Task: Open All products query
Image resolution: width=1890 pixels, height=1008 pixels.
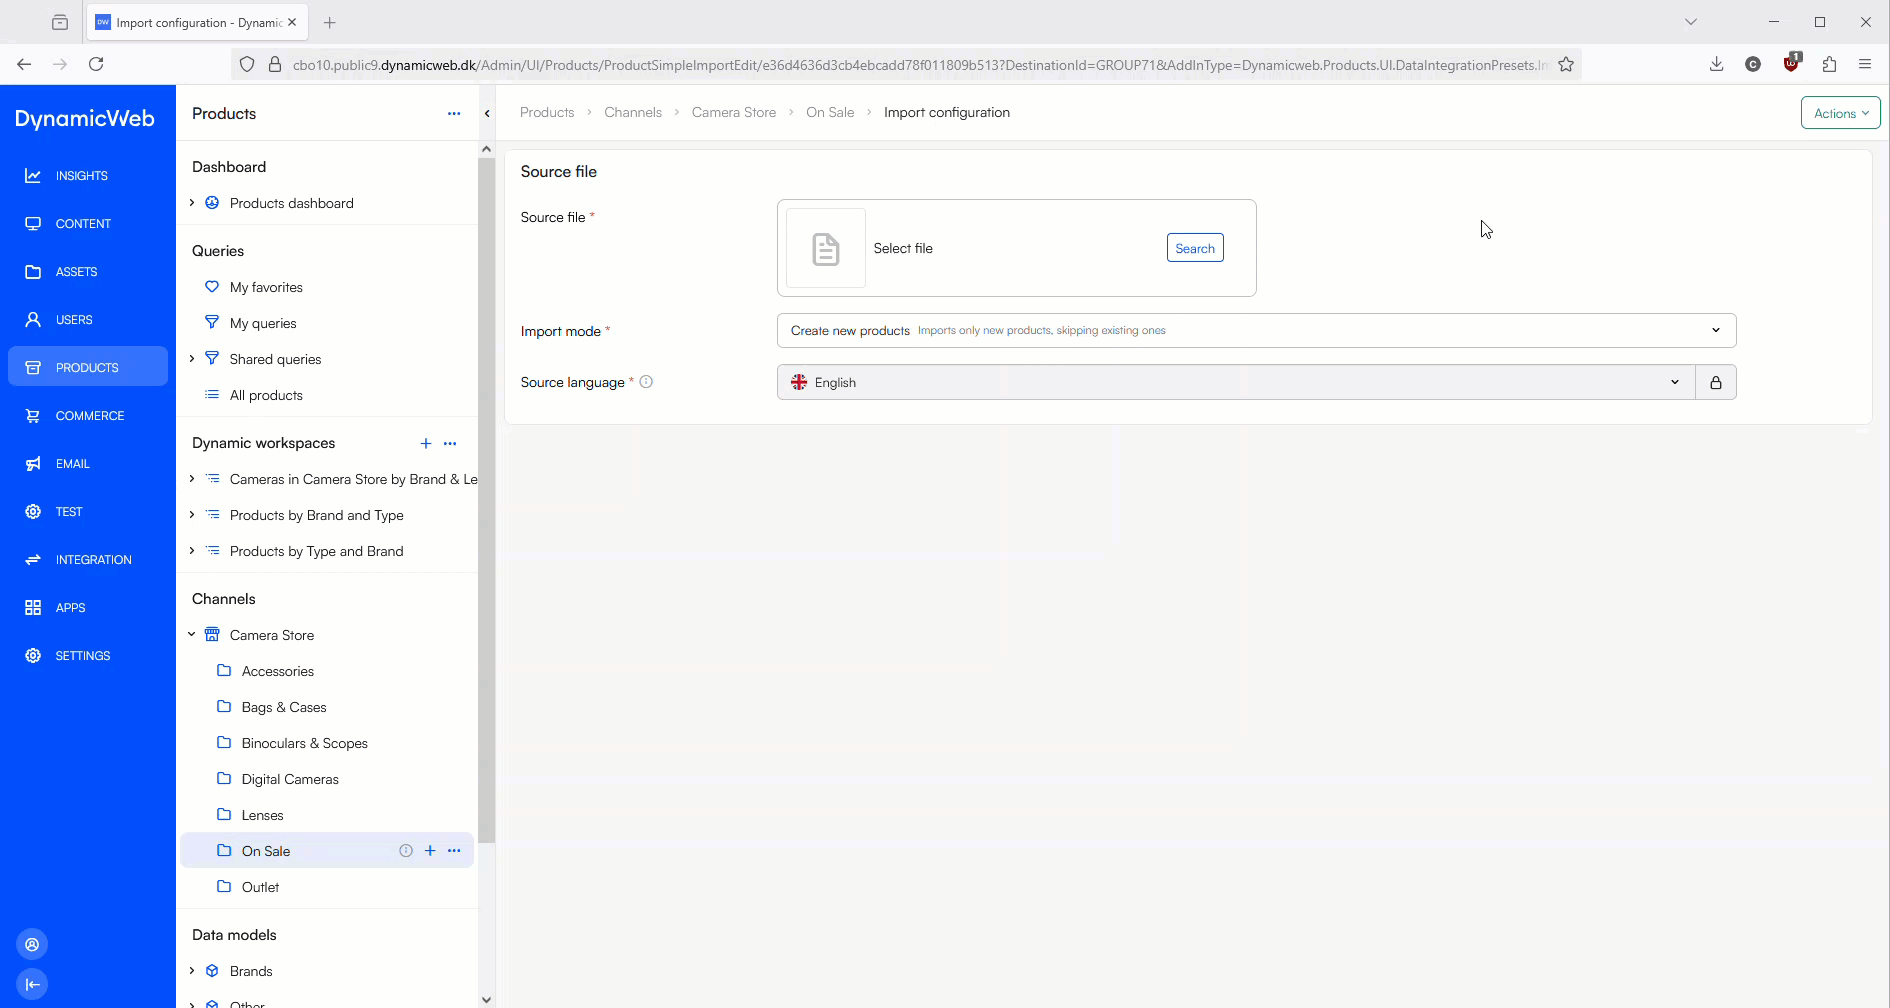Action: [x=266, y=396]
